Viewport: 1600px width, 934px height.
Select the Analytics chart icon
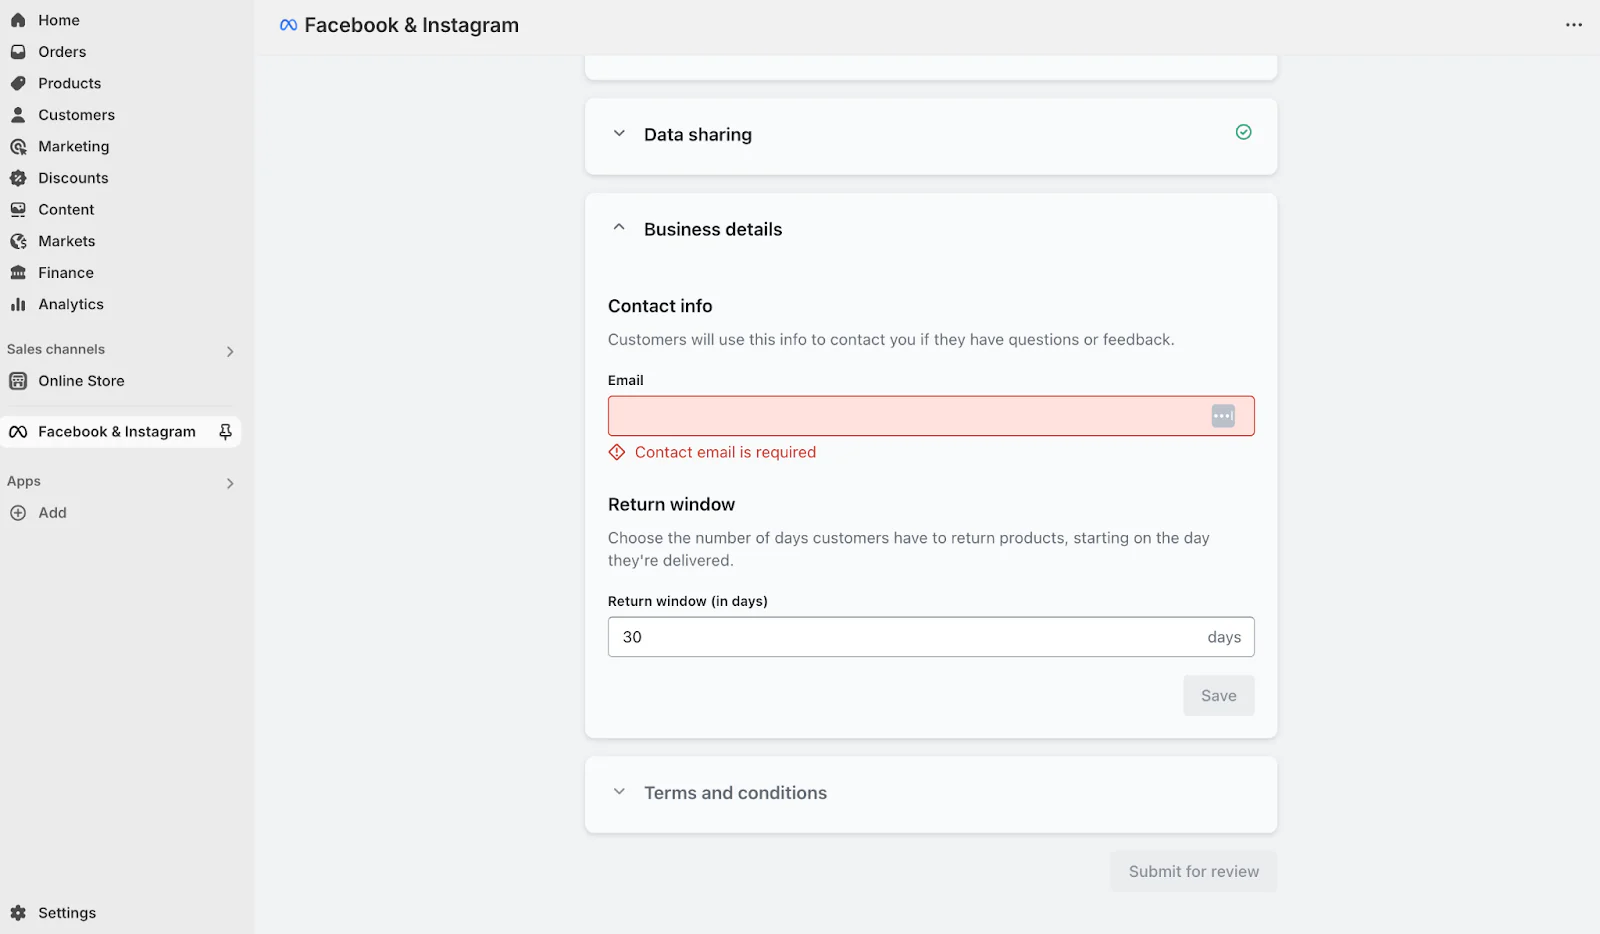[x=18, y=304]
